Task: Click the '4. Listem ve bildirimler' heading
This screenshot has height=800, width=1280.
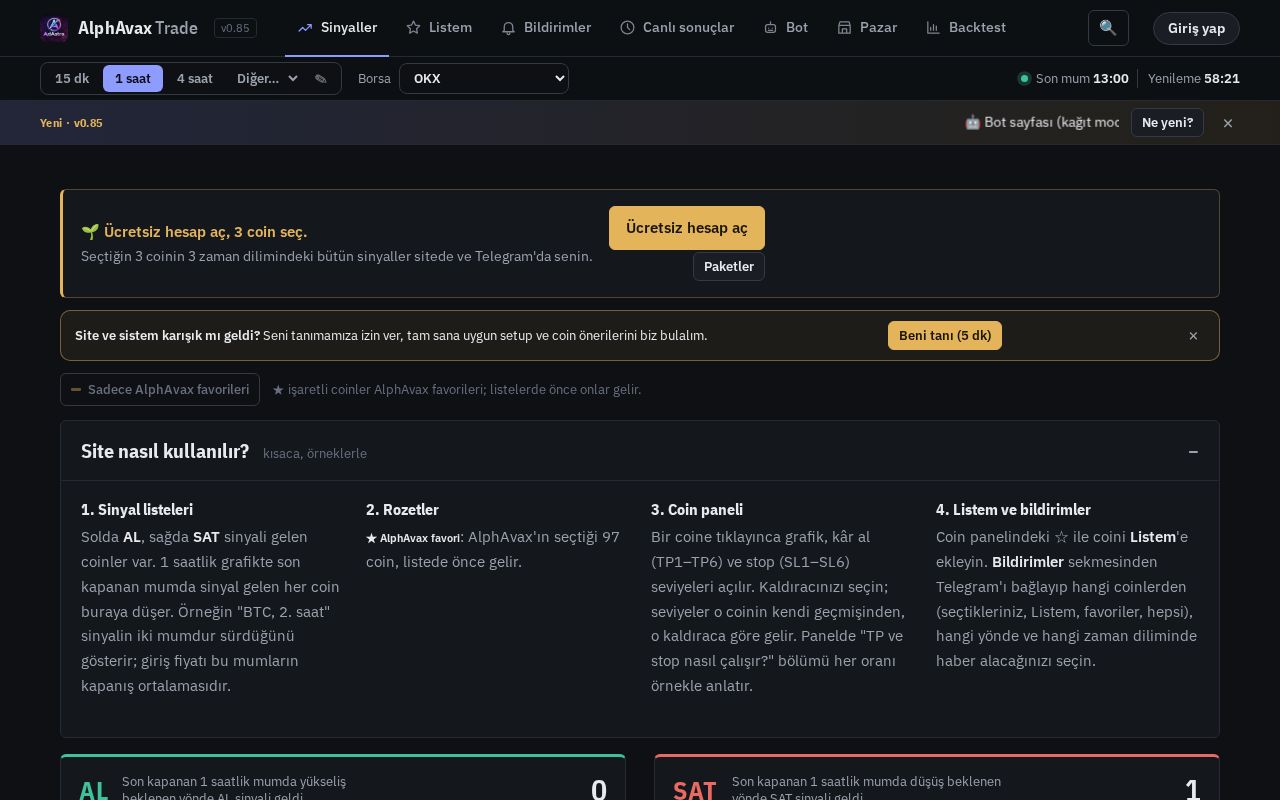Action: (1013, 510)
